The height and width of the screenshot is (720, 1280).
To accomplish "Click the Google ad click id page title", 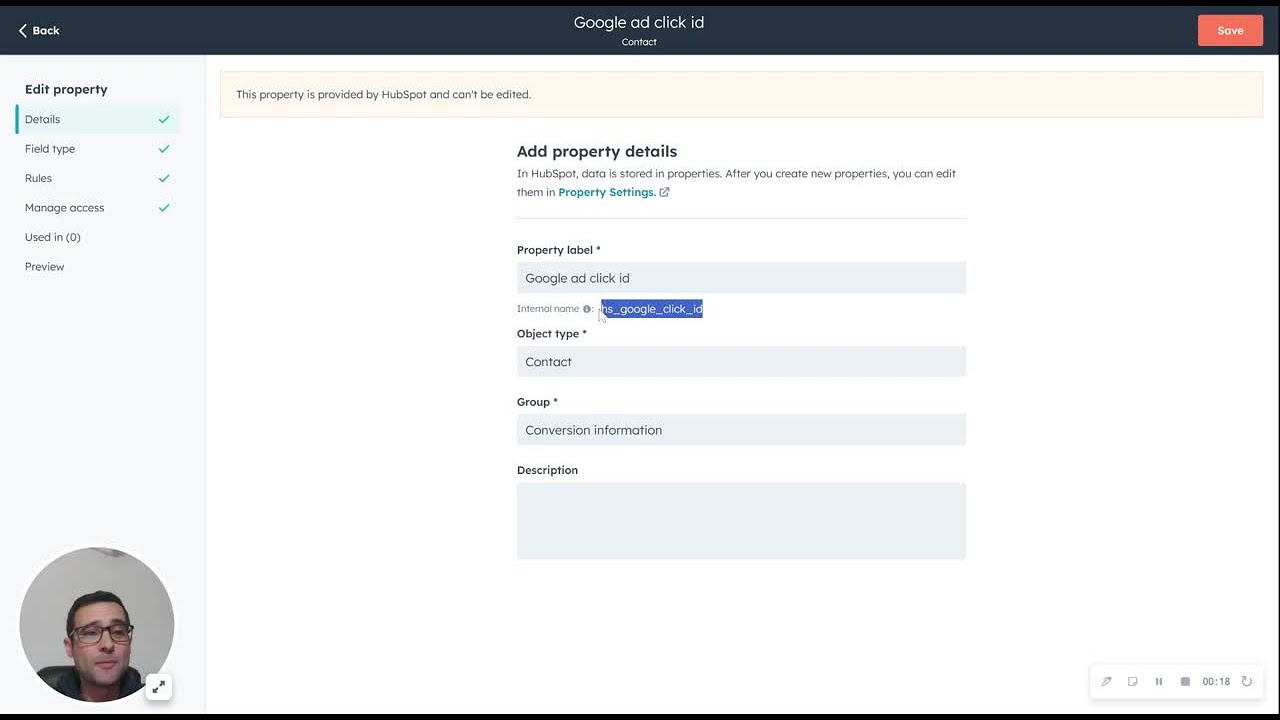I will (x=639, y=23).
